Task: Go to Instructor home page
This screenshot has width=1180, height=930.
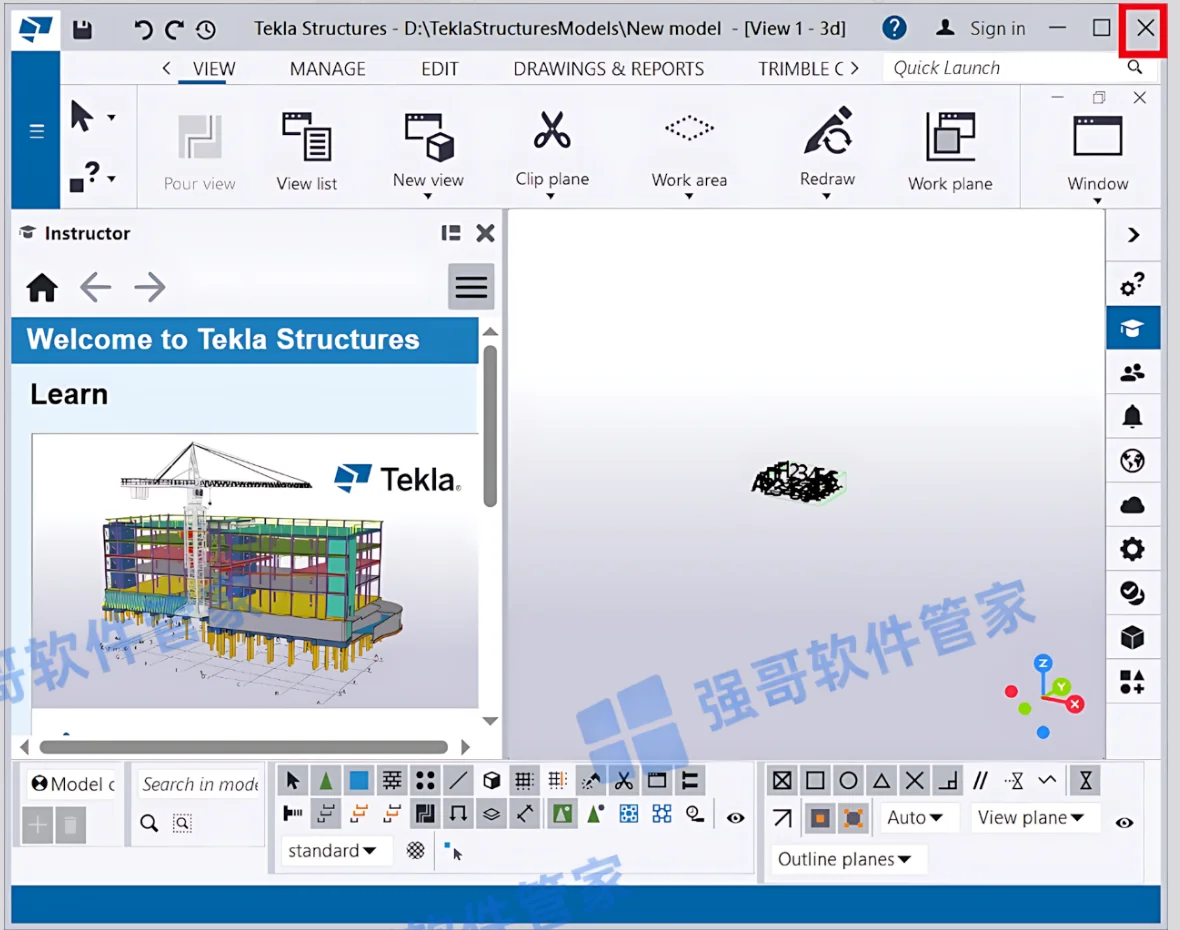Action: (x=42, y=287)
